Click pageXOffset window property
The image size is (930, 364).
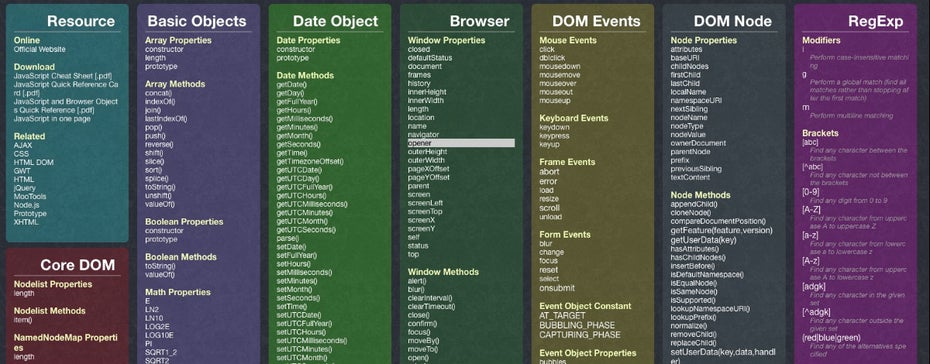tap(428, 169)
